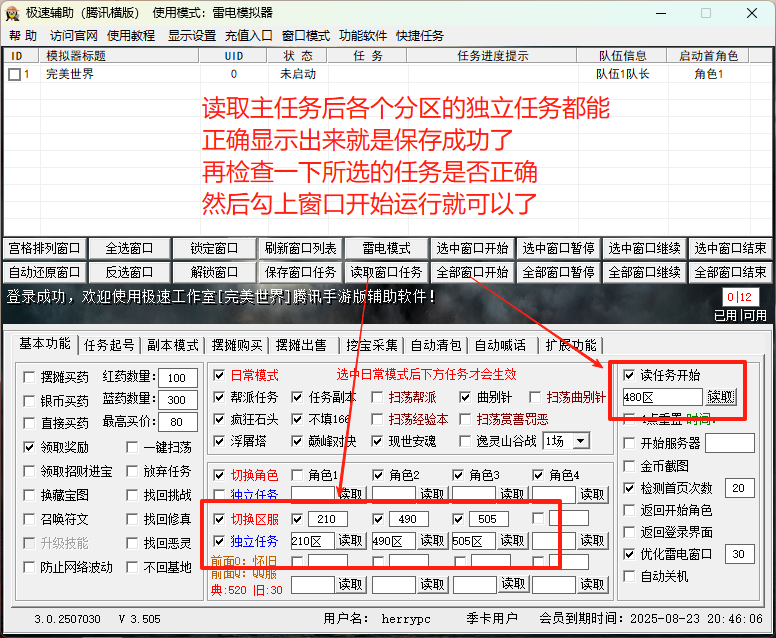This screenshot has width=776, height=638.
Task: Click the 开始服务器 input field
Action: point(729,443)
